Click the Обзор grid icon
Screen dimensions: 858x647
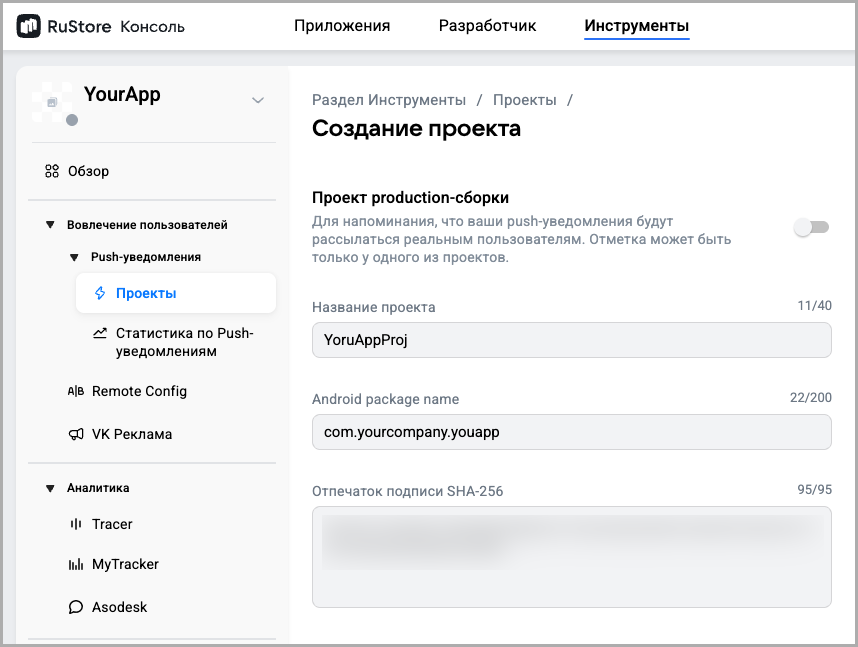click(52, 171)
